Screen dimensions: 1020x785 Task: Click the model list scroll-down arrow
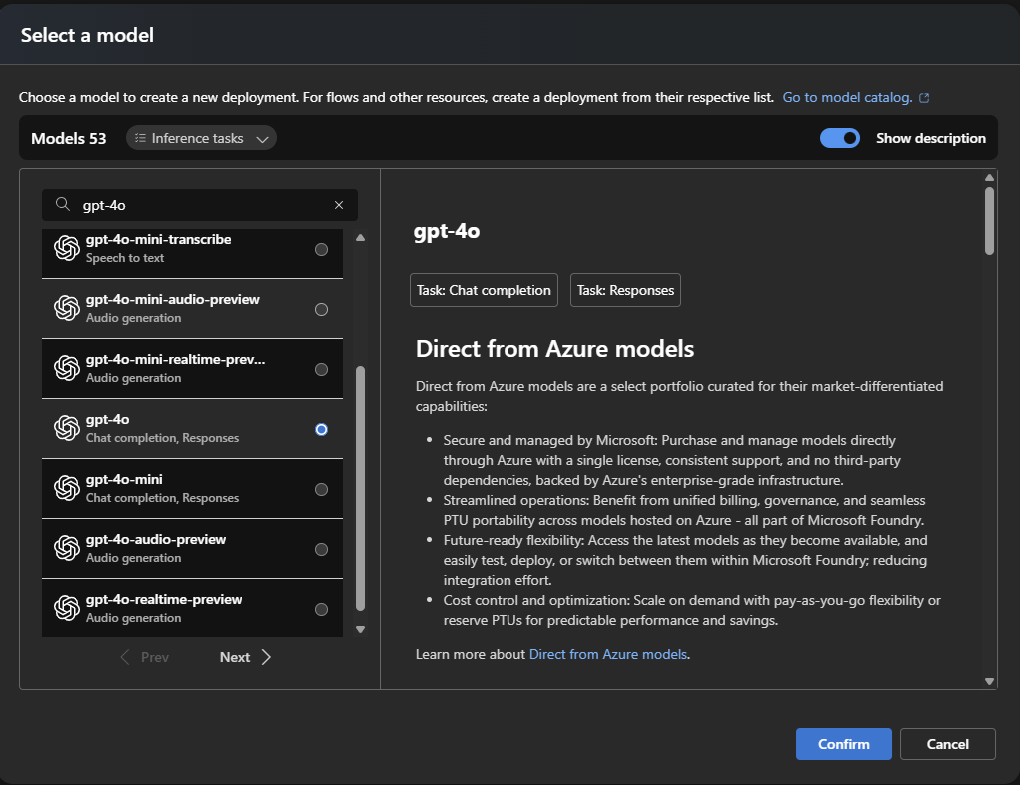[x=361, y=629]
